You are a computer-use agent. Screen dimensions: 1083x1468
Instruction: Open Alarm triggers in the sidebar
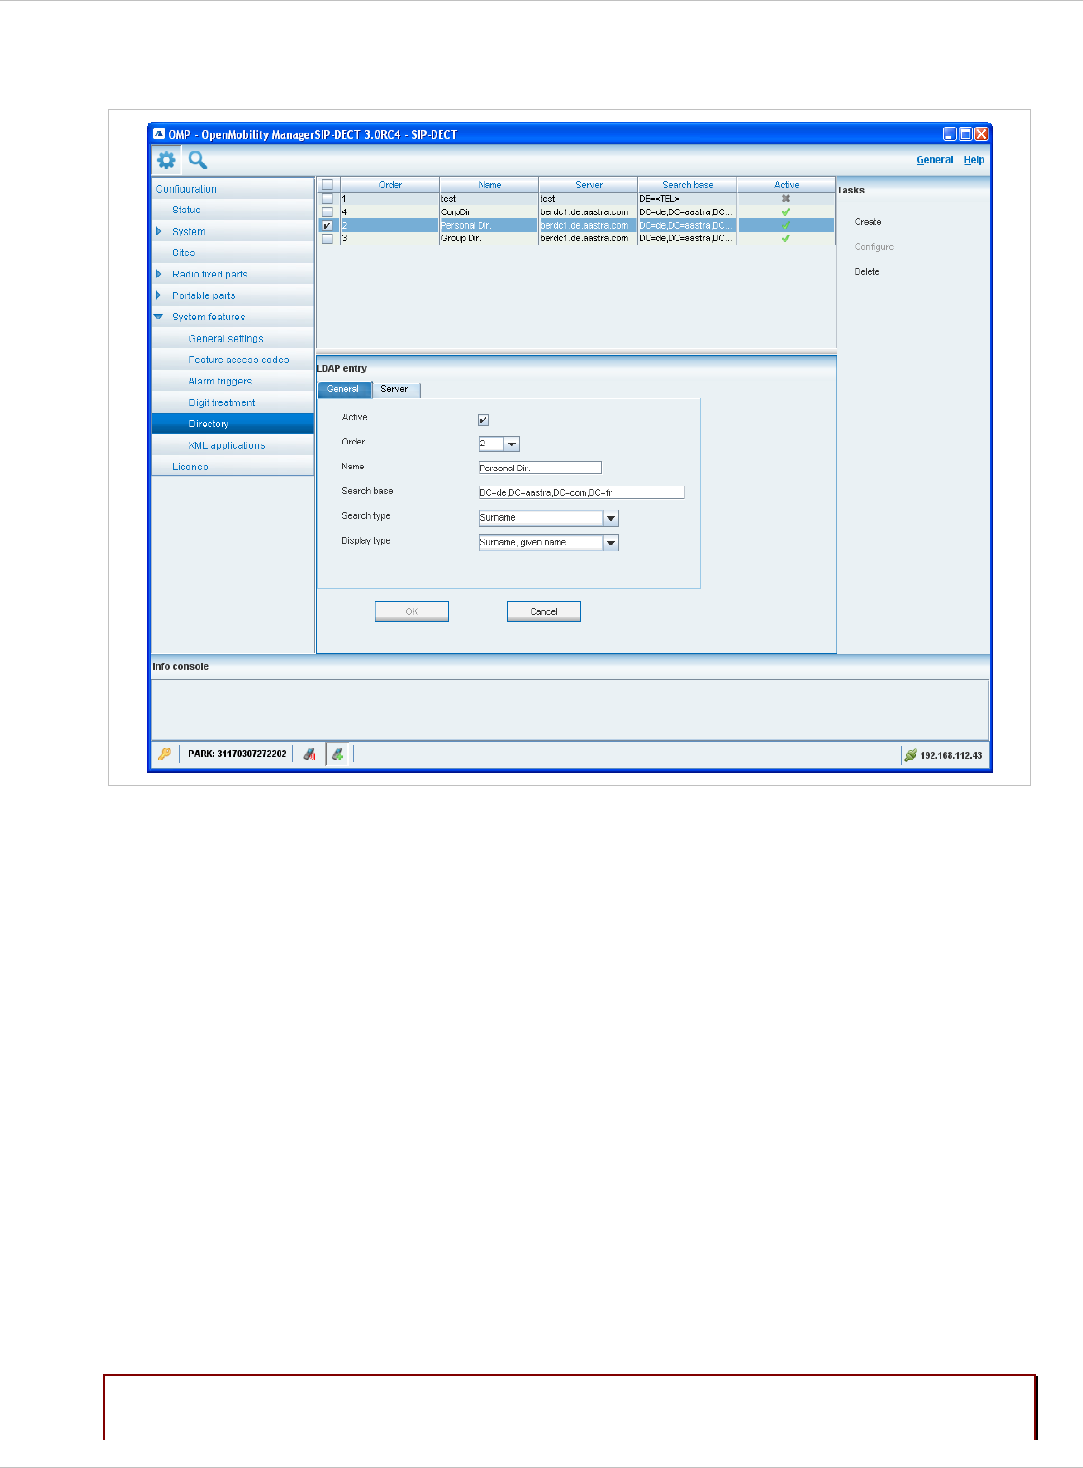(233, 381)
